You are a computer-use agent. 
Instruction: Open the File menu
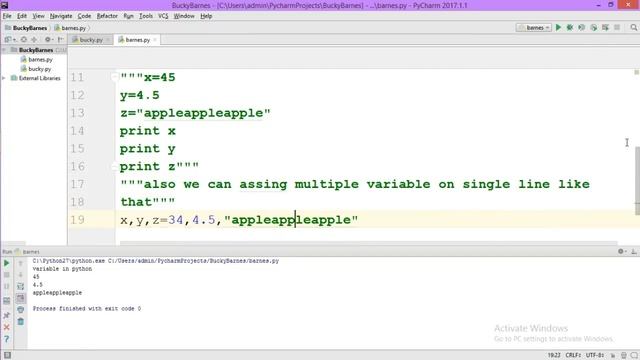click(x=7, y=16)
